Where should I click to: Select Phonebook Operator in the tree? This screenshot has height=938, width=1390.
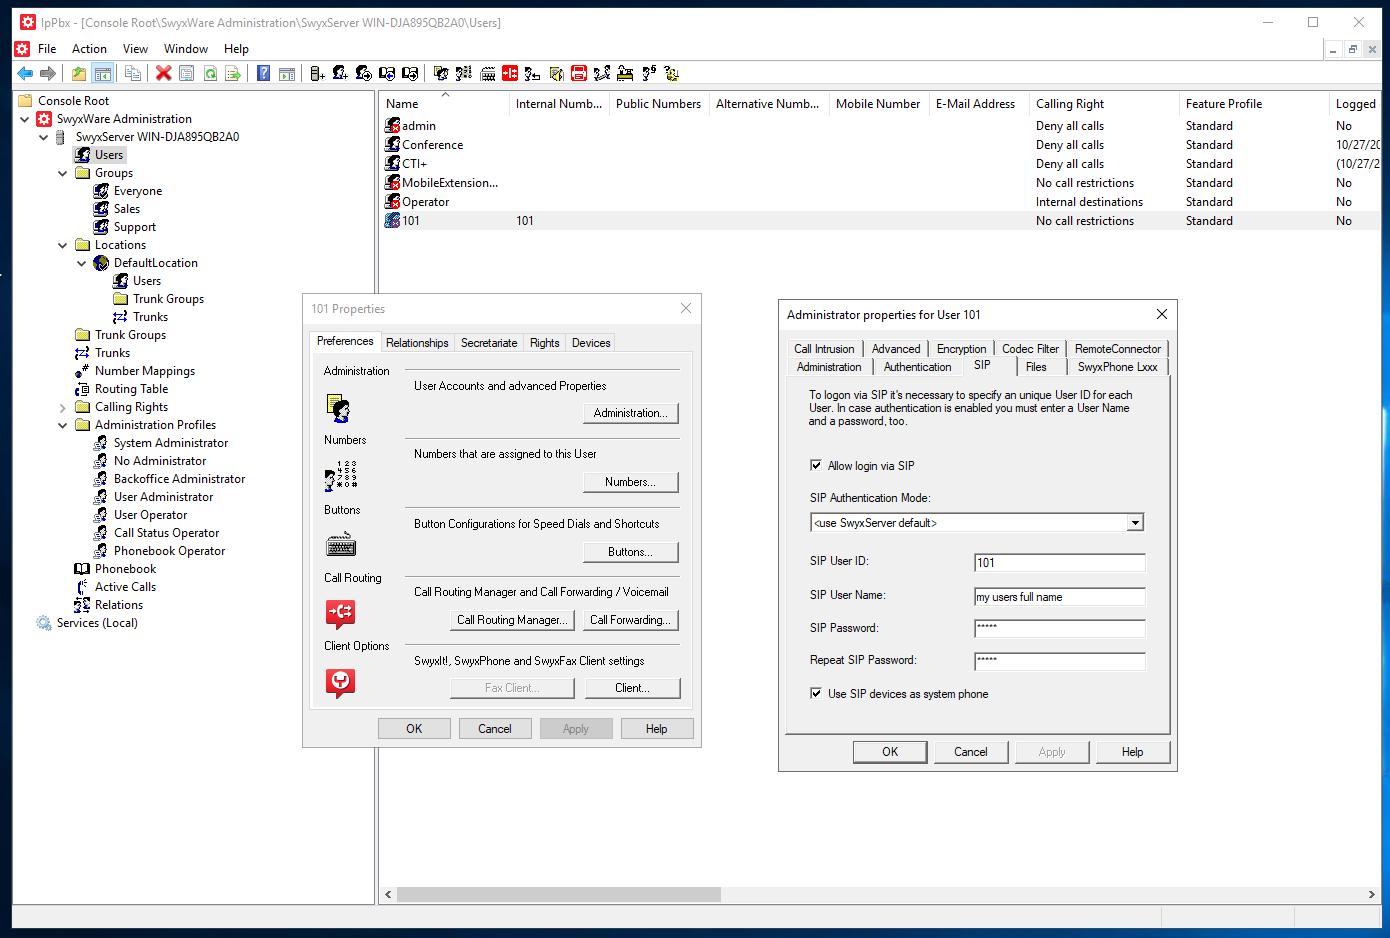(169, 551)
